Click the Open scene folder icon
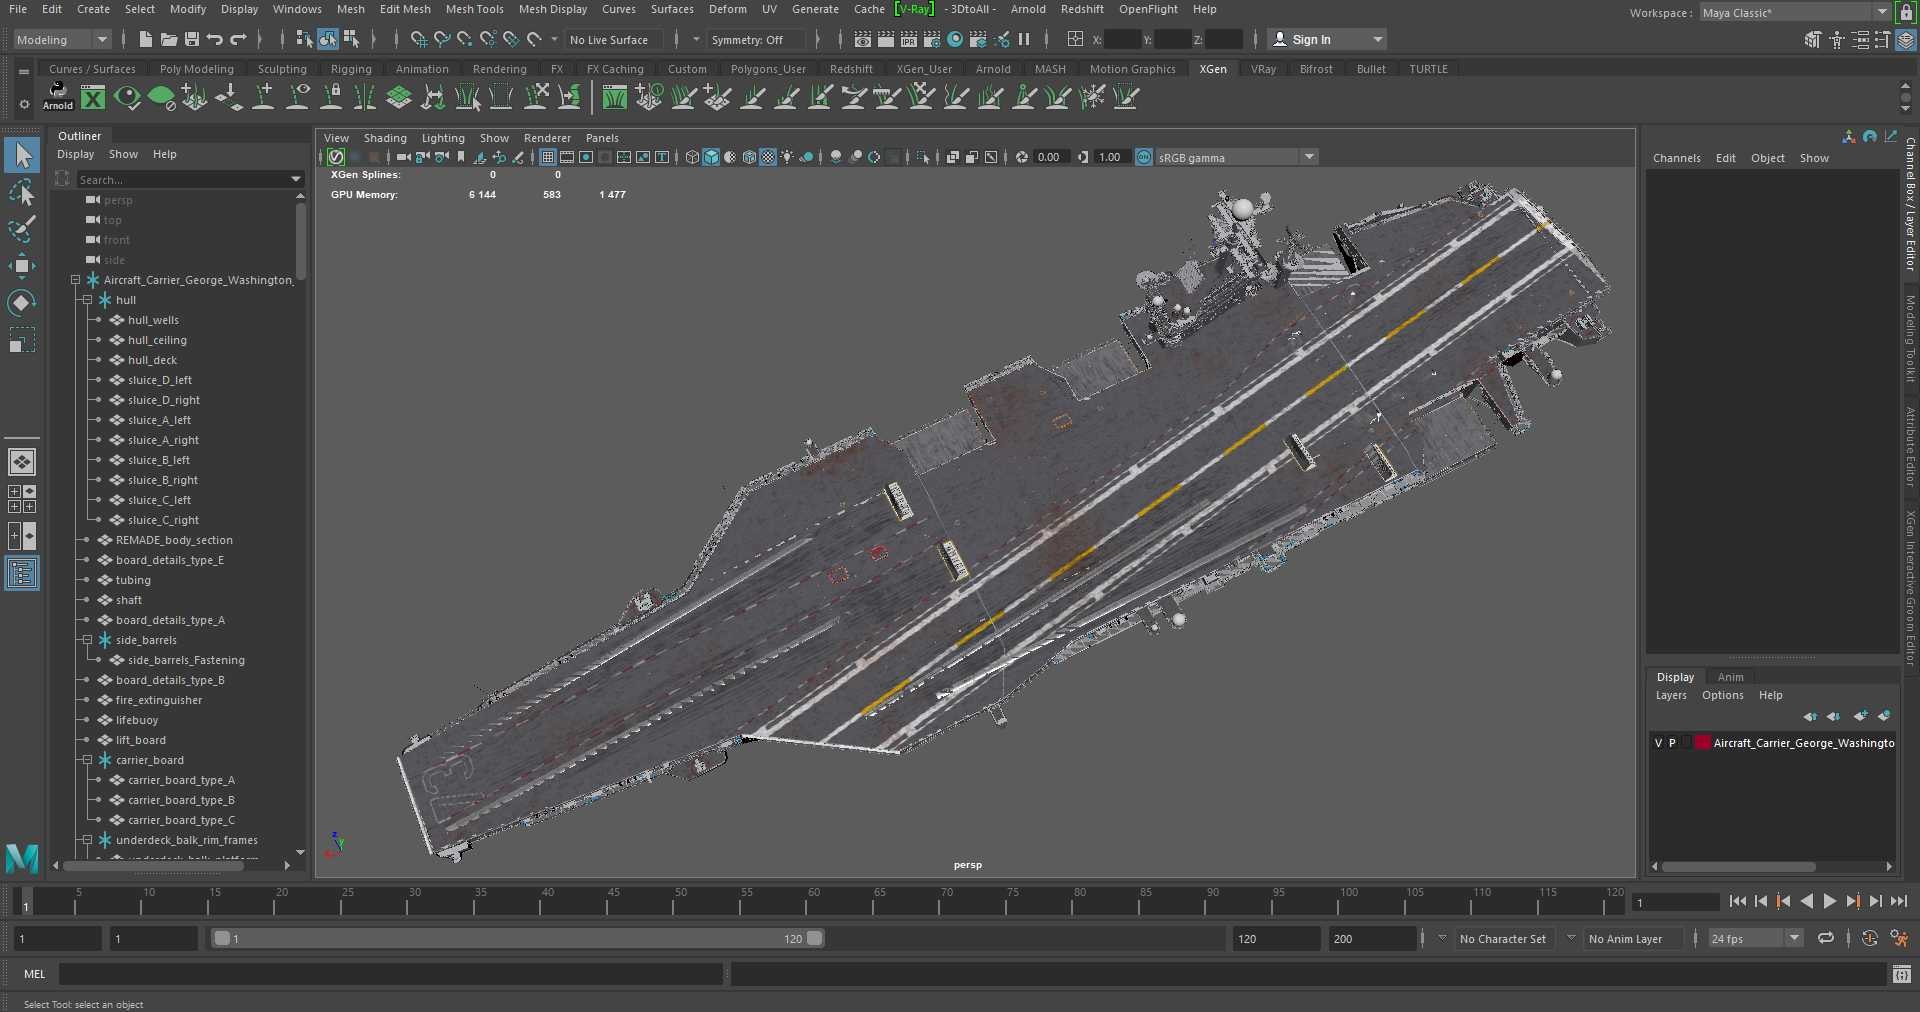1920x1012 pixels. (169, 39)
